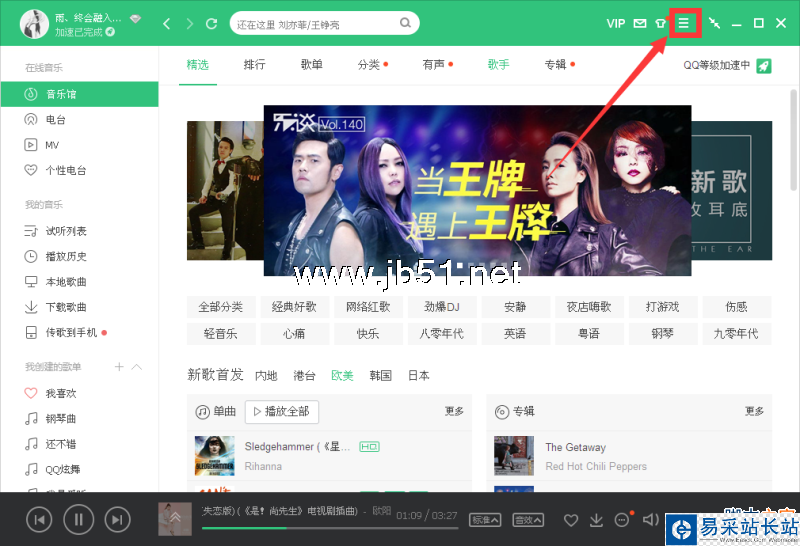The height and width of the screenshot is (546, 800).
Task: Switch to the 分类 tab
Action: 368,65
